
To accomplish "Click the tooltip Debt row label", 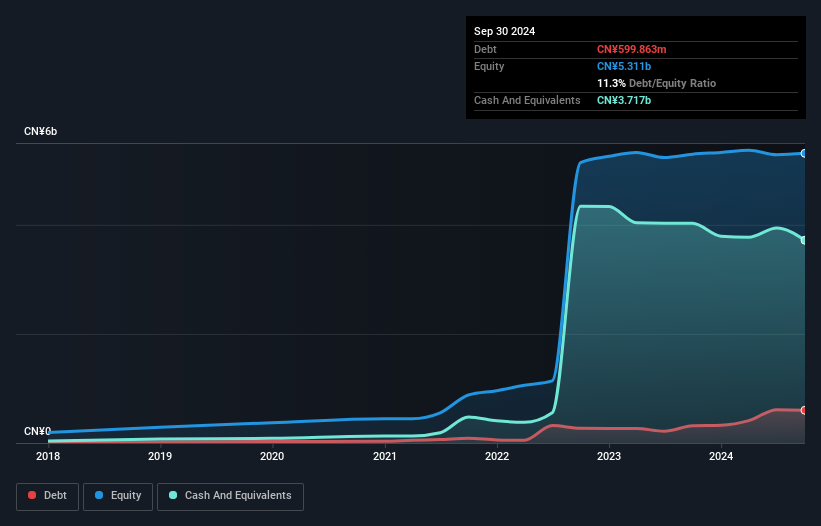I will (x=485, y=49).
